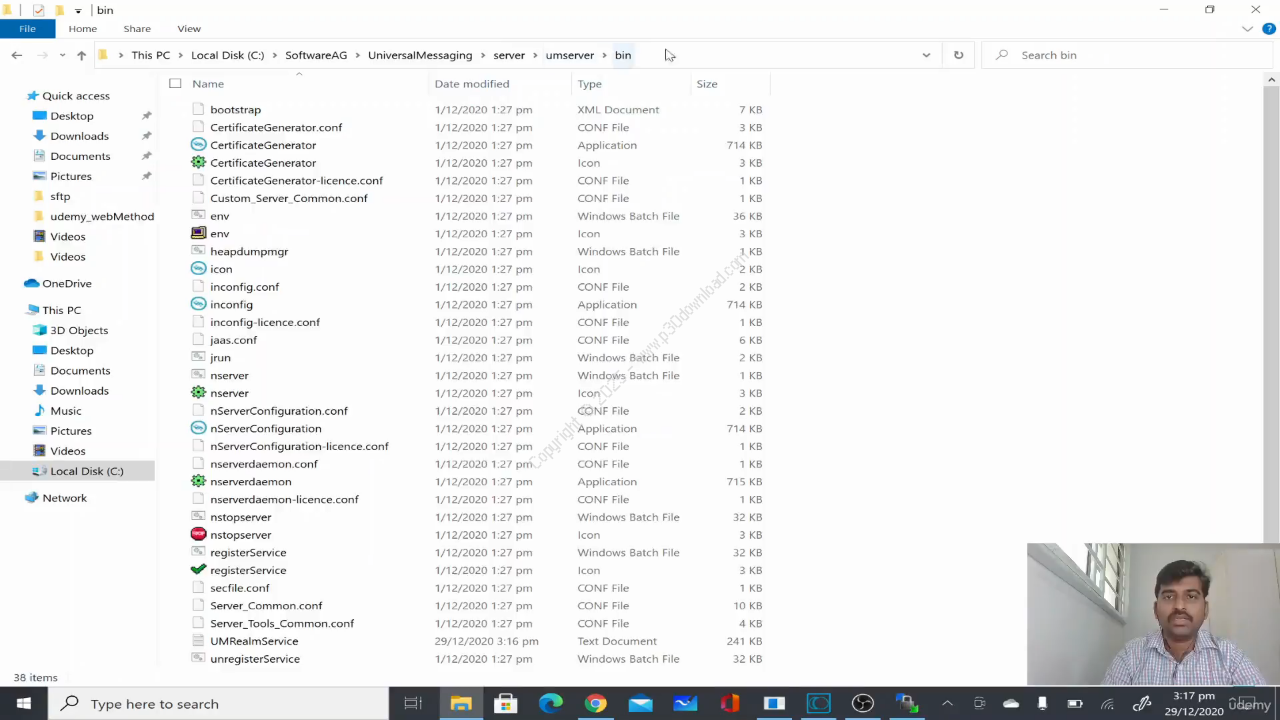1280x720 pixels.
Task: Open the Windows Start menu
Action: [x=23, y=703]
